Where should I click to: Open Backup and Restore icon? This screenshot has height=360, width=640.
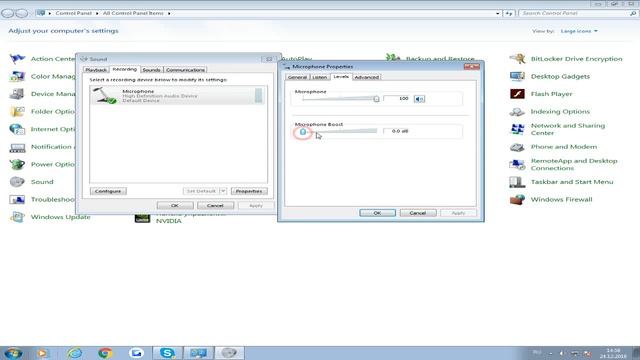pyautogui.click(x=393, y=58)
